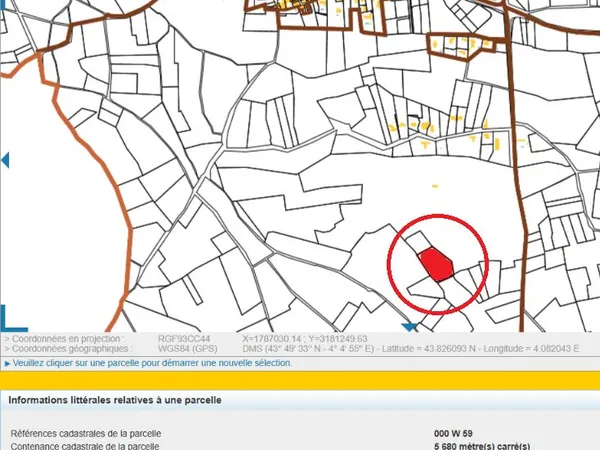Click 'Coordonnées géographiques' label

pyautogui.click(x=67, y=349)
